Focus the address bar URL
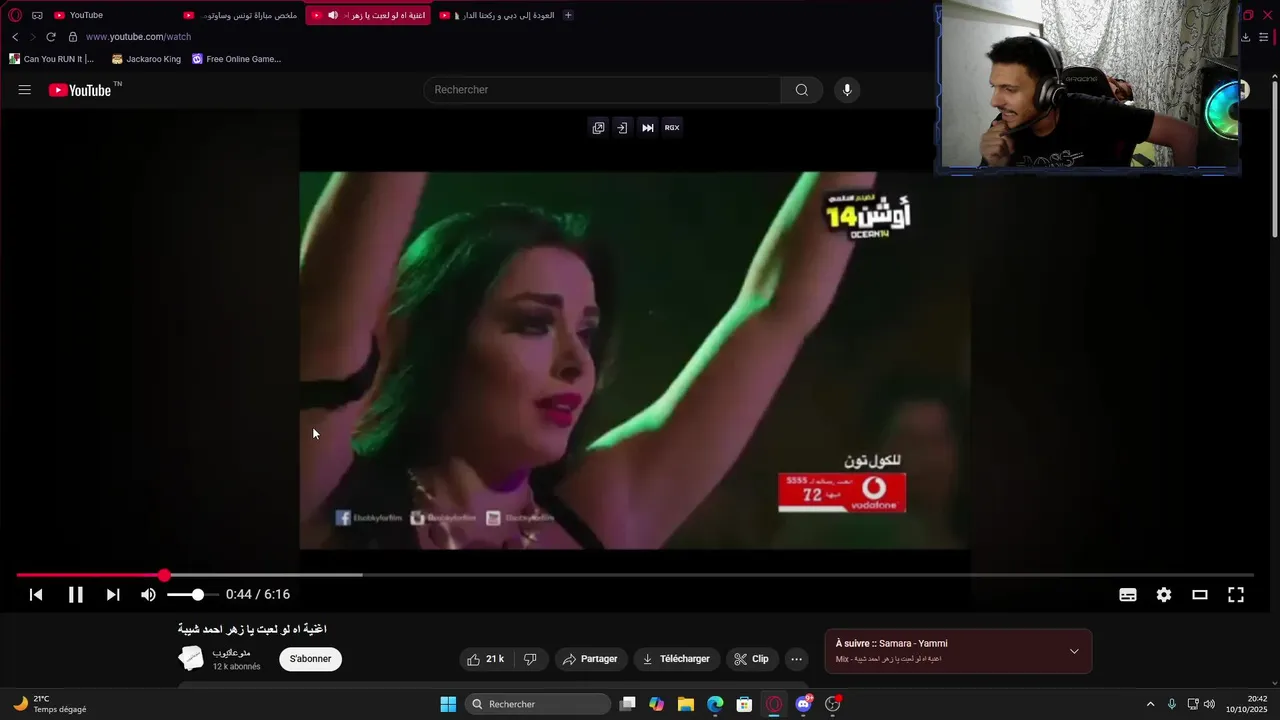 click(138, 37)
